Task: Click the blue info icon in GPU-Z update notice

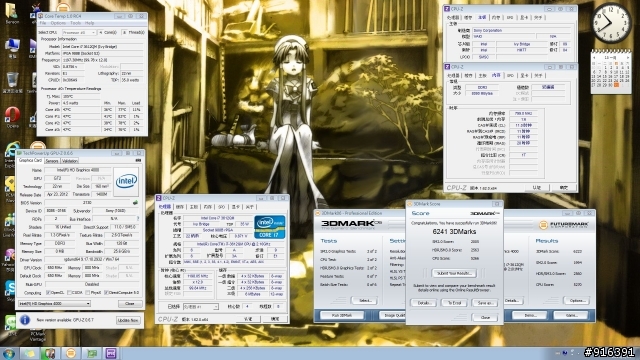Action: [x=25, y=320]
